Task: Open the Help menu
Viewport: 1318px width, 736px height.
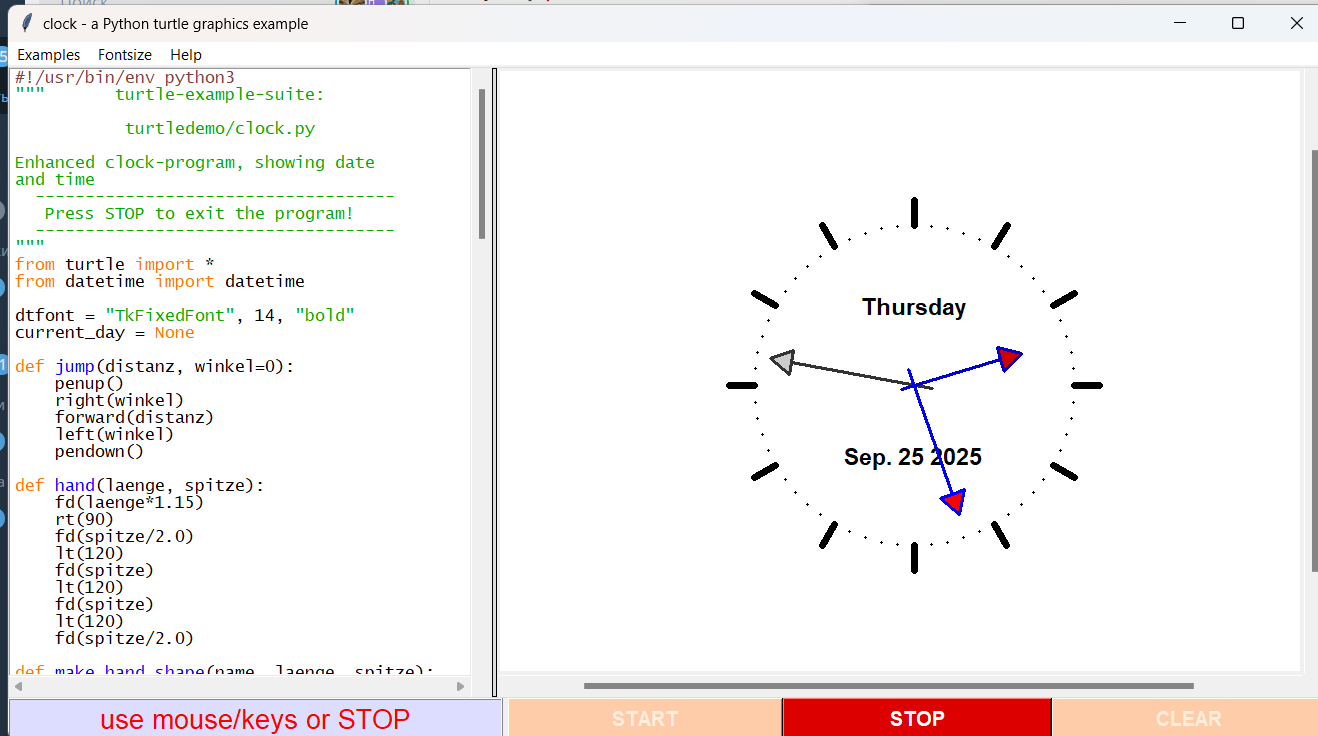Action: [x=186, y=55]
